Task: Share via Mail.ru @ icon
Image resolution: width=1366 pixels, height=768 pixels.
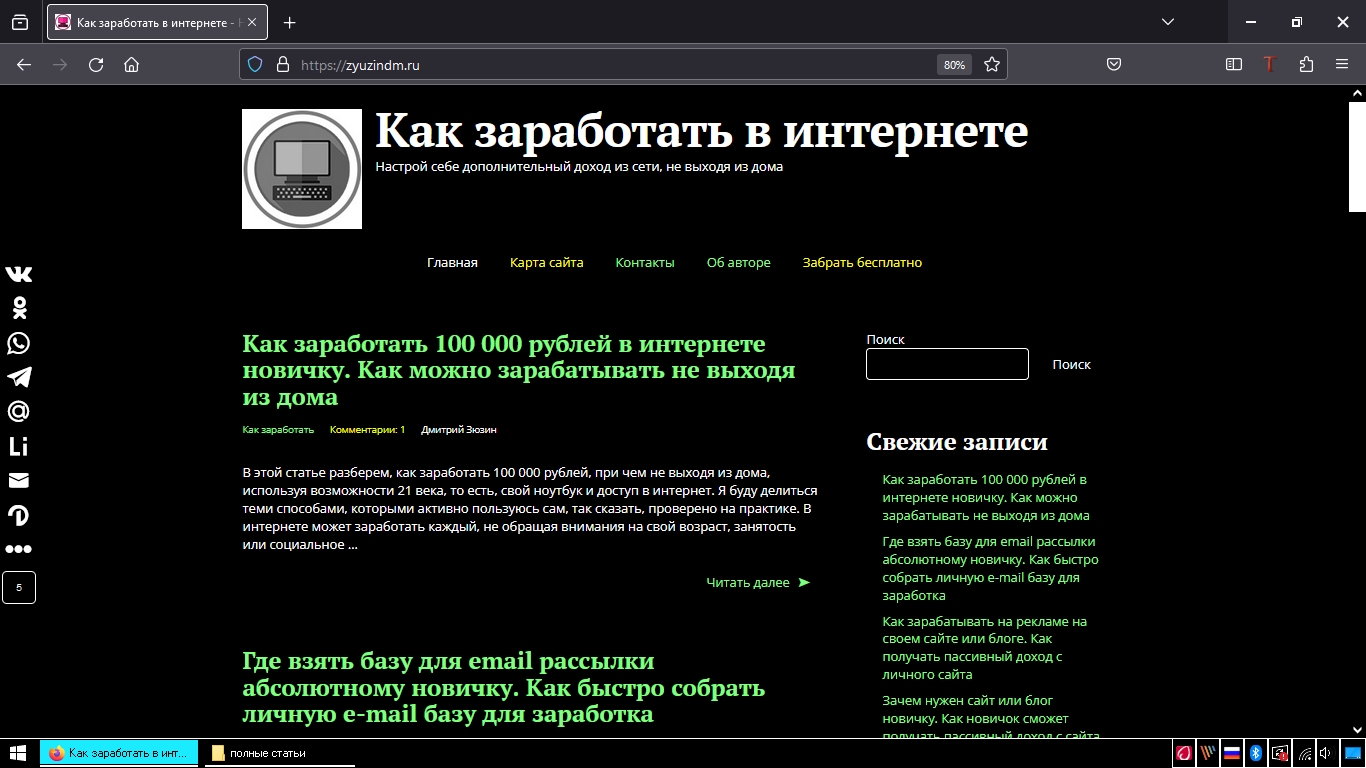Action: [x=19, y=411]
